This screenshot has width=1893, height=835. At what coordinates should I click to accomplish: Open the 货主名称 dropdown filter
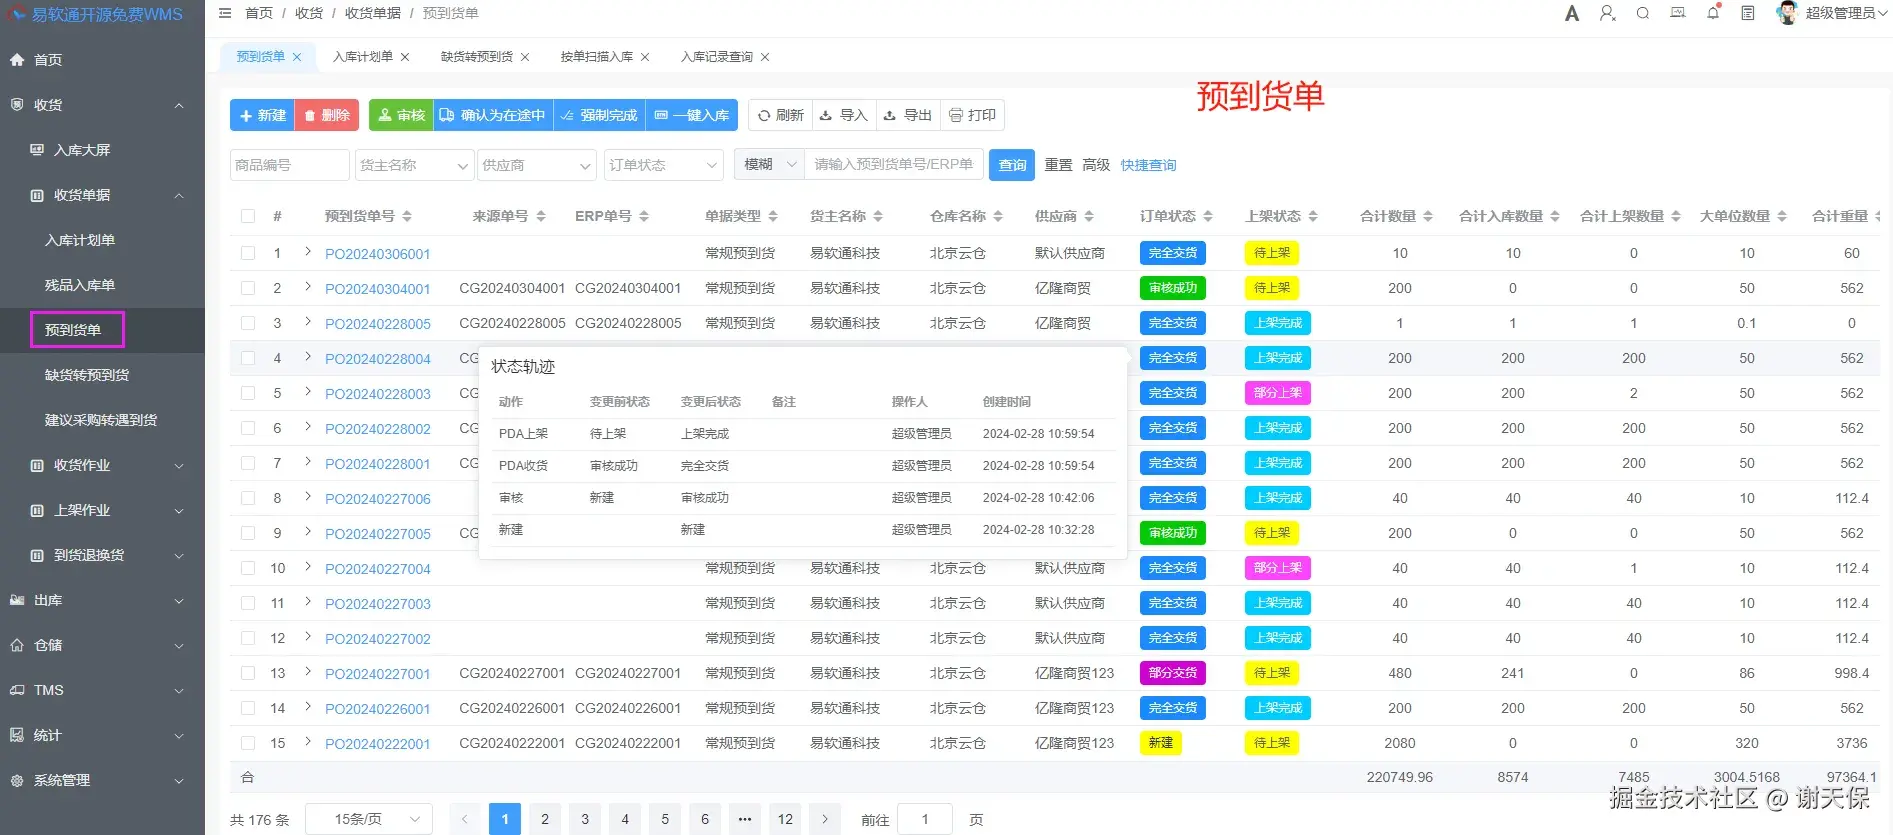414,165
